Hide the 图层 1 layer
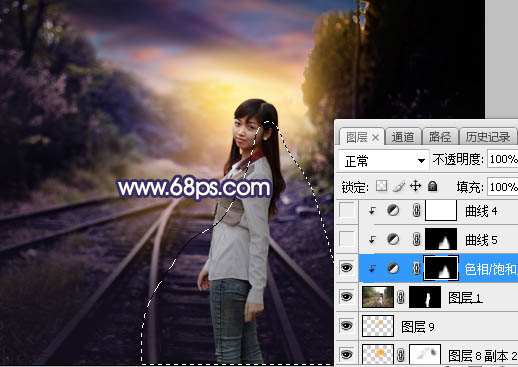This screenshot has height=367, width=518. tap(347, 296)
